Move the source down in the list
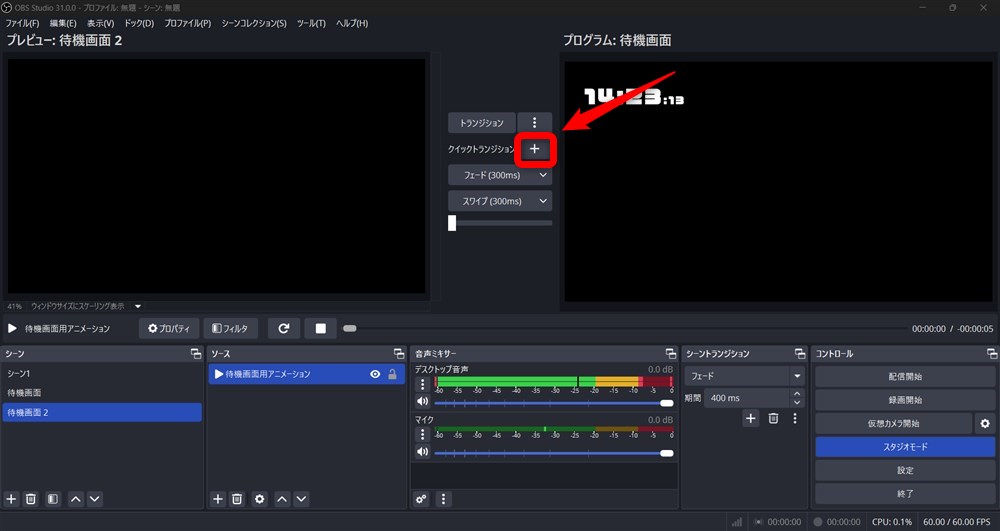Image resolution: width=1000 pixels, height=531 pixels. [302, 498]
